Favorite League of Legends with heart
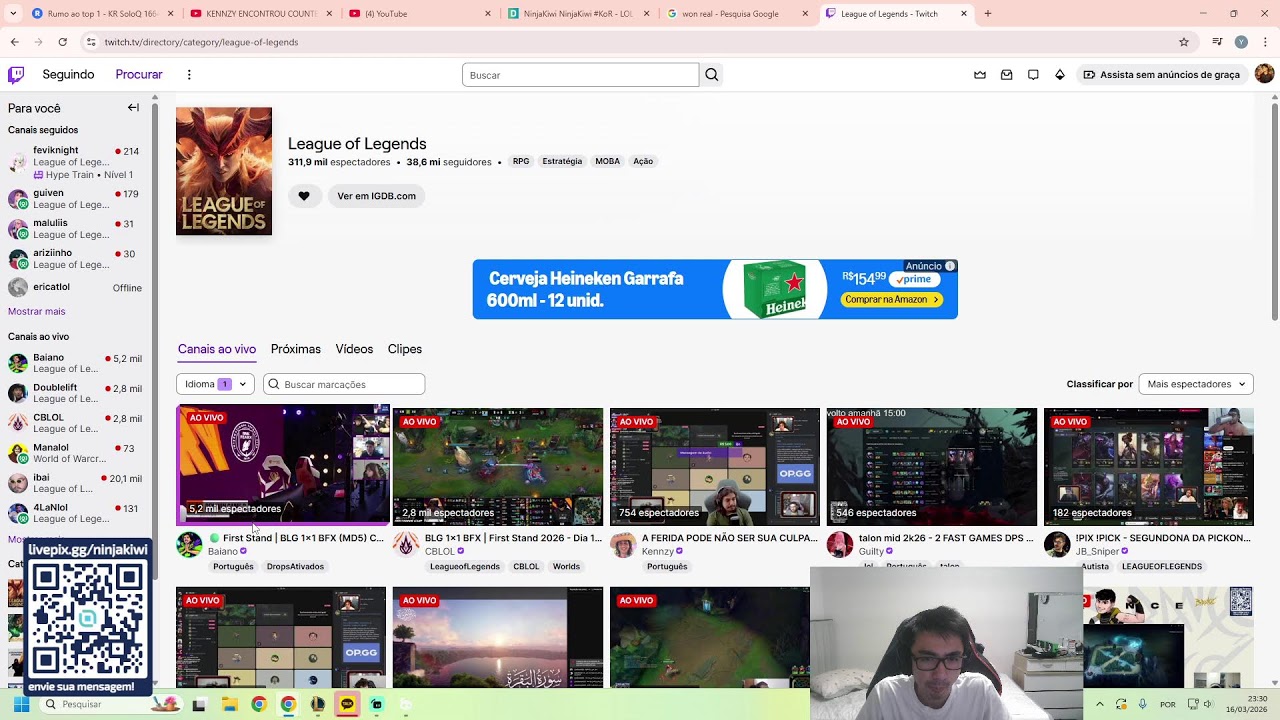This screenshot has width=1280, height=720. click(304, 196)
